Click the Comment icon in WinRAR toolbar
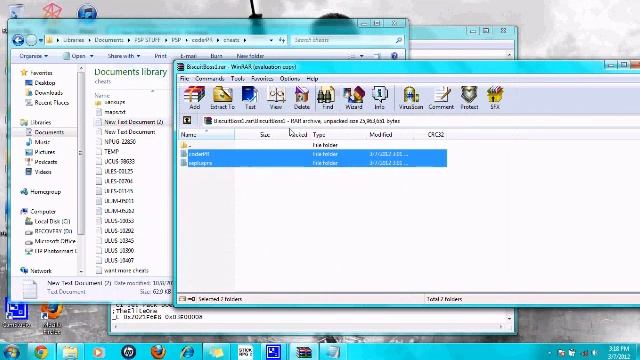Viewport: 640px width, 360px height. (x=441, y=98)
